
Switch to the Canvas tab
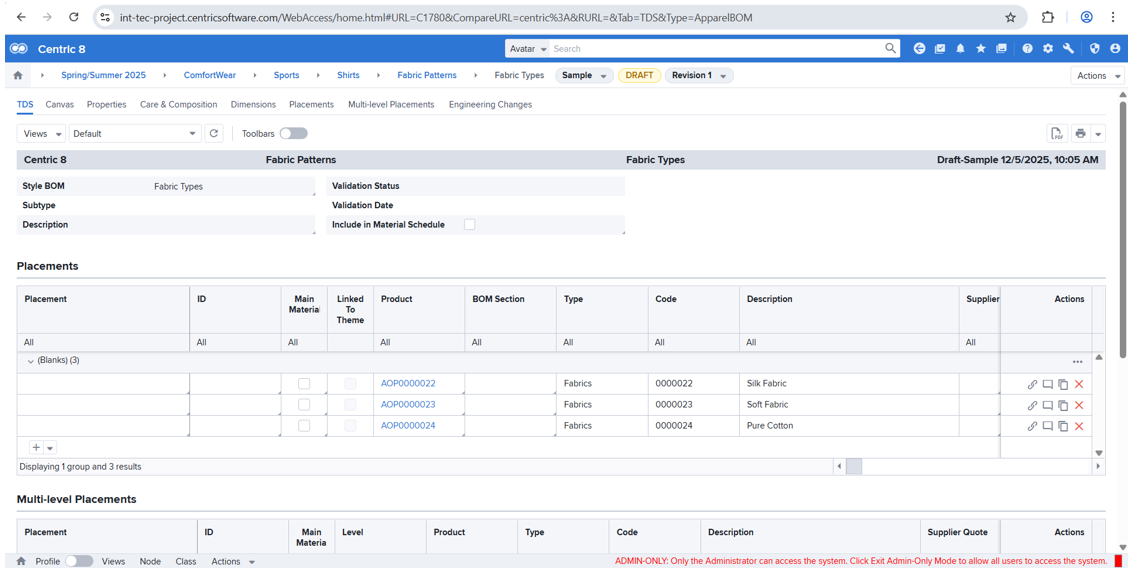pyautogui.click(x=60, y=105)
